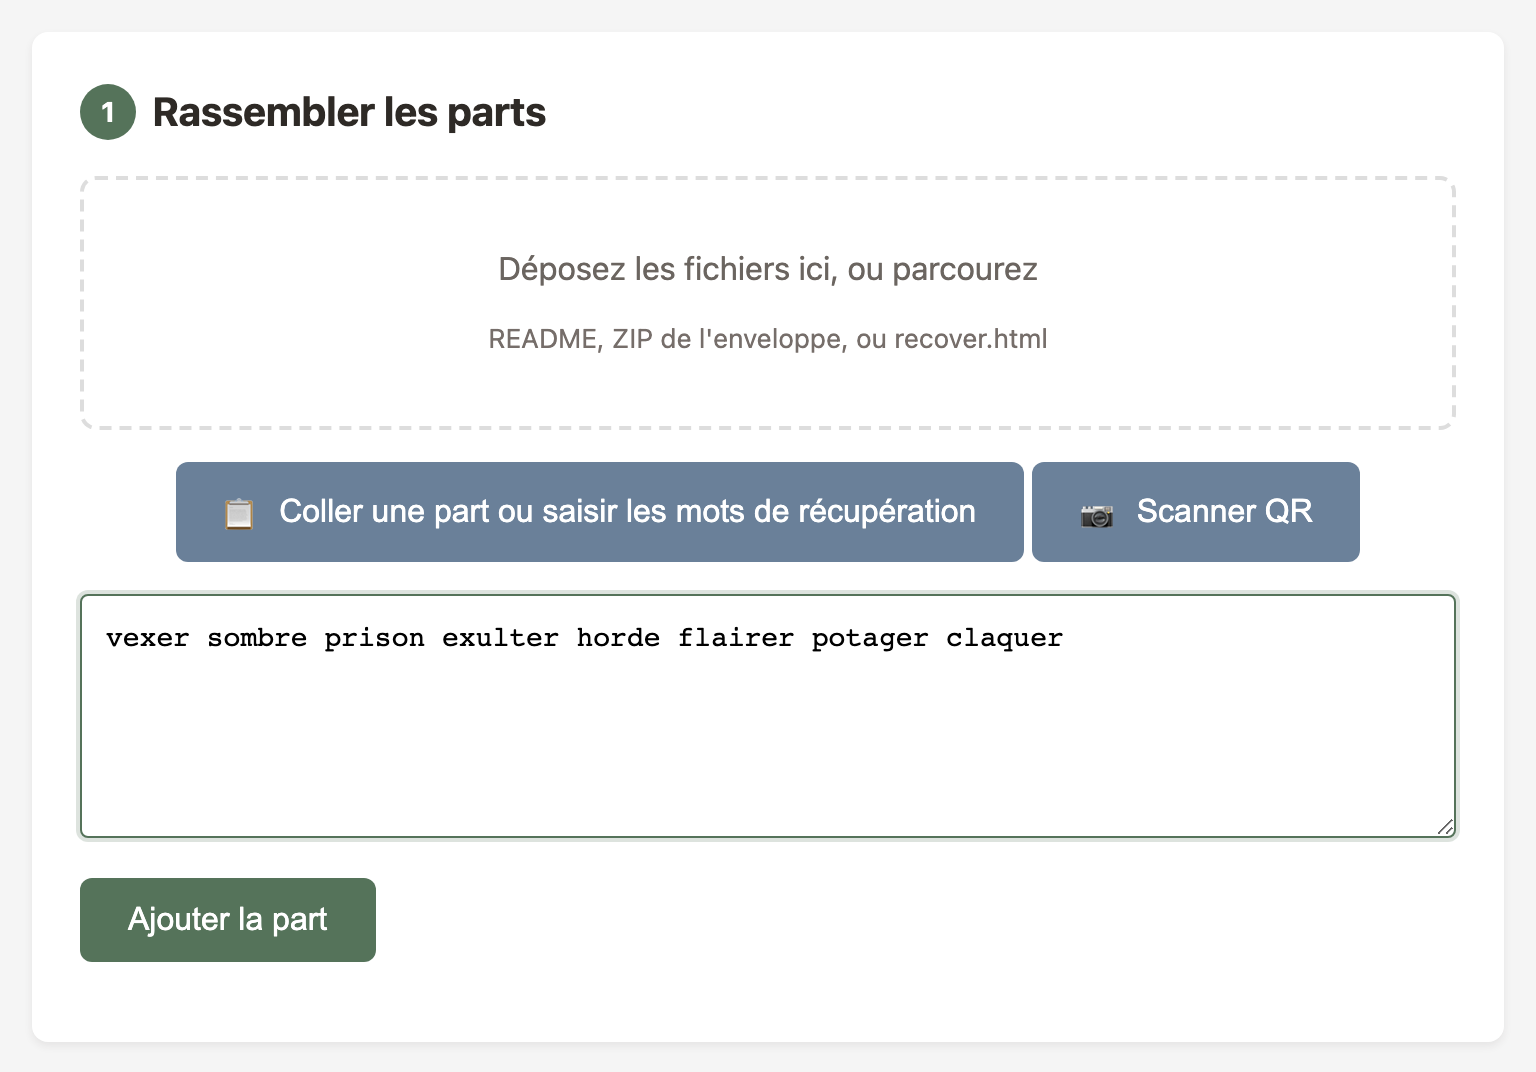Click the README, ZIP hint text
This screenshot has height=1072, width=1536.
click(x=767, y=338)
